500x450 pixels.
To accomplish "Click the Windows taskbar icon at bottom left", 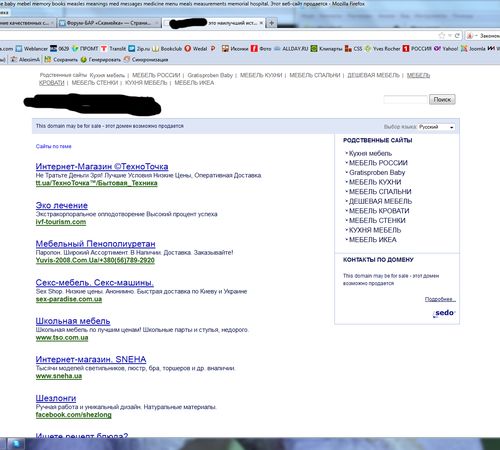I will pos(16,444).
